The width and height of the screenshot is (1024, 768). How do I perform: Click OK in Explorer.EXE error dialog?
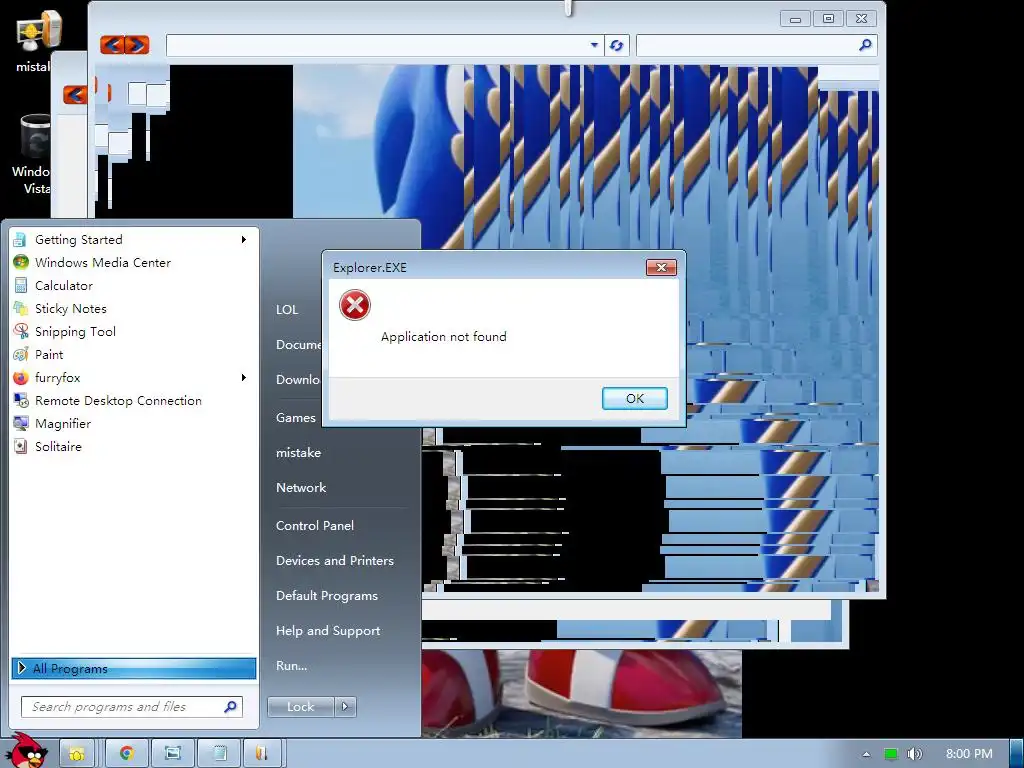pos(635,398)
